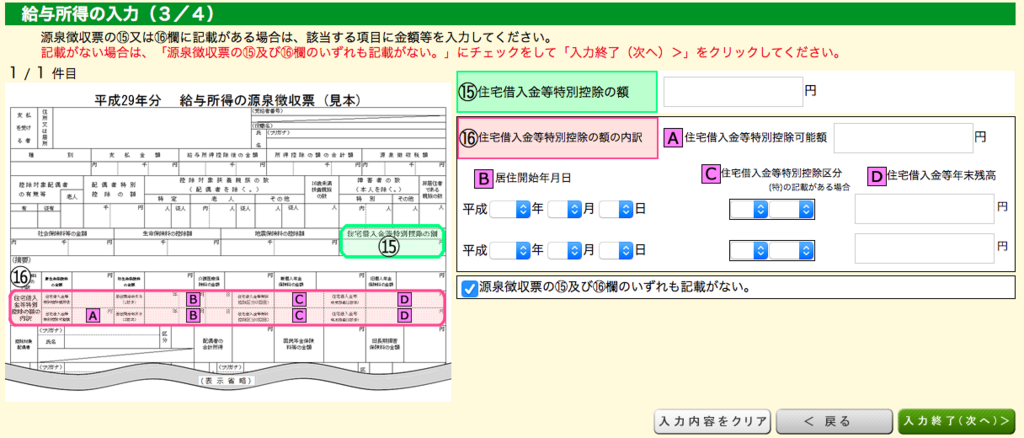
Task: Click the pink ⑯住宅借入金等特別控除の額の内訳 label
Action: (557, 138)
